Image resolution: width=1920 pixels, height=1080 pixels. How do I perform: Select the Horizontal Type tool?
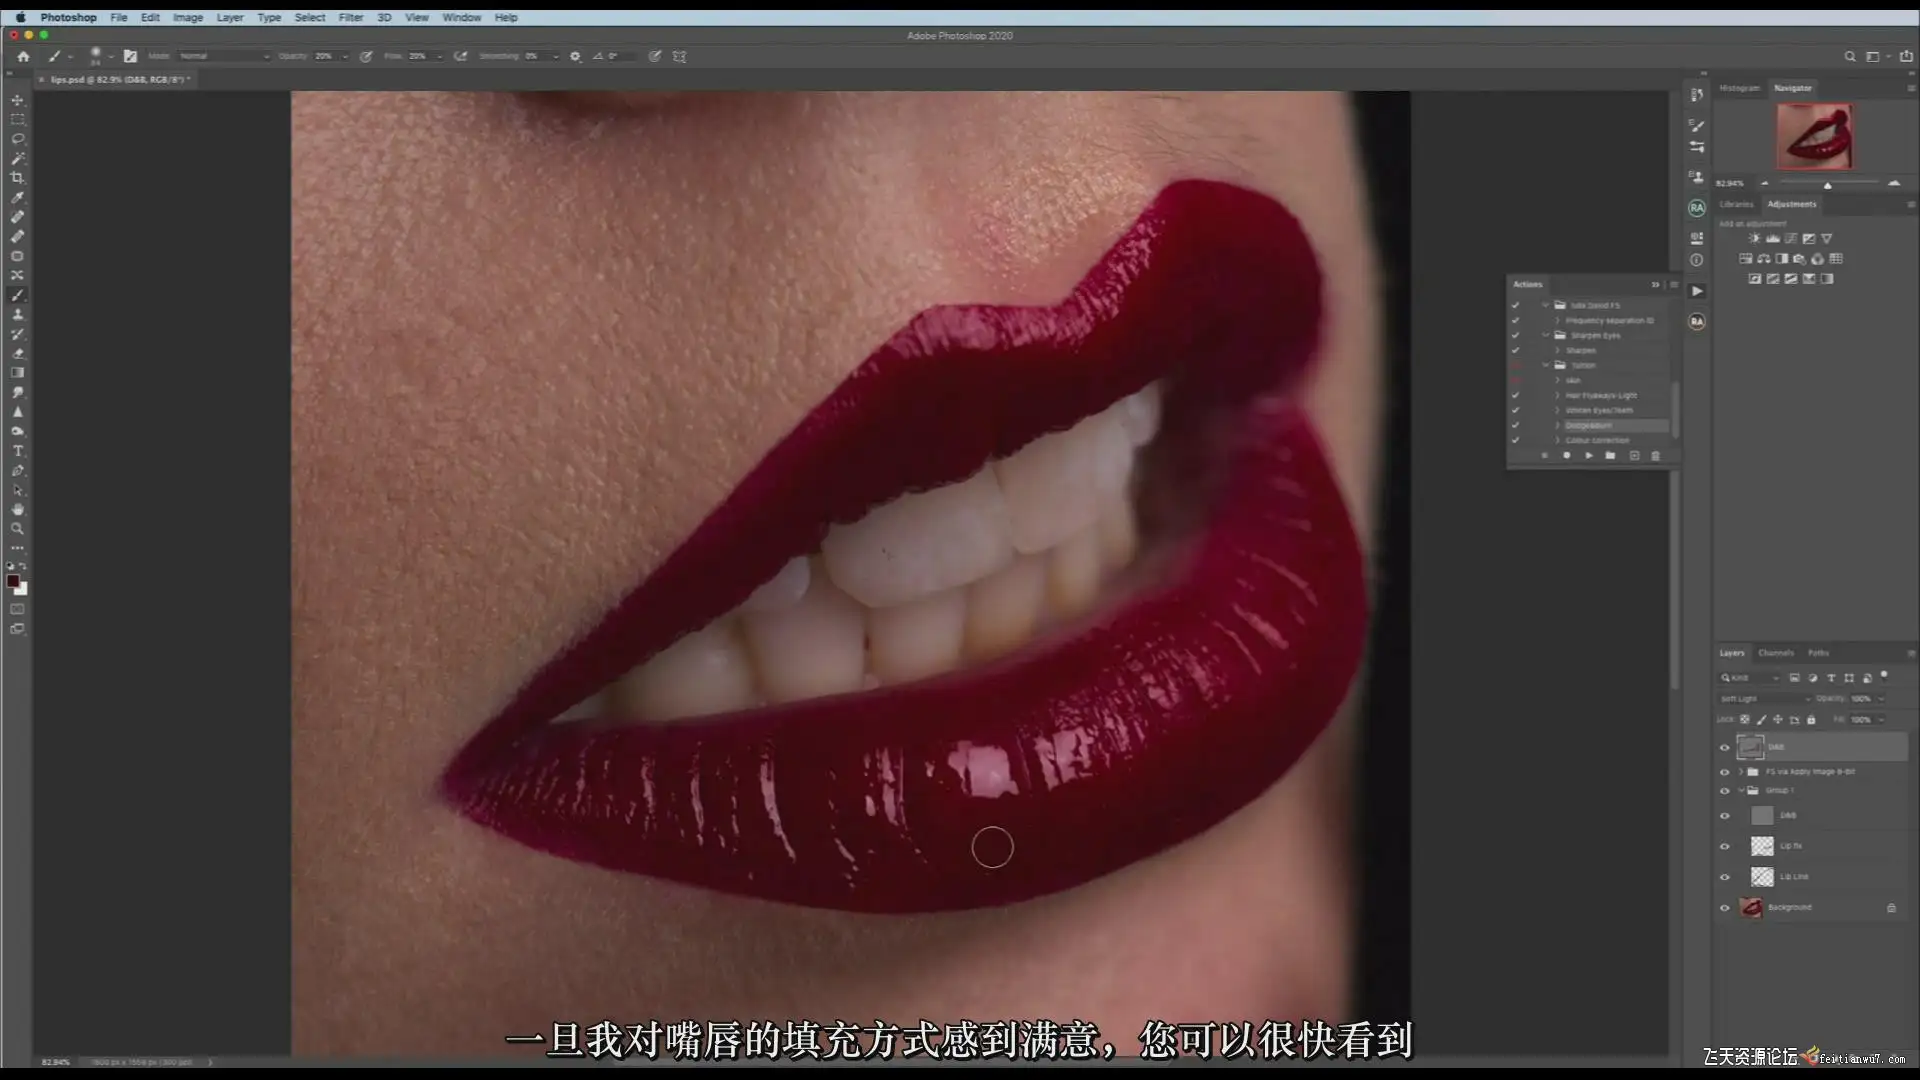17,451
